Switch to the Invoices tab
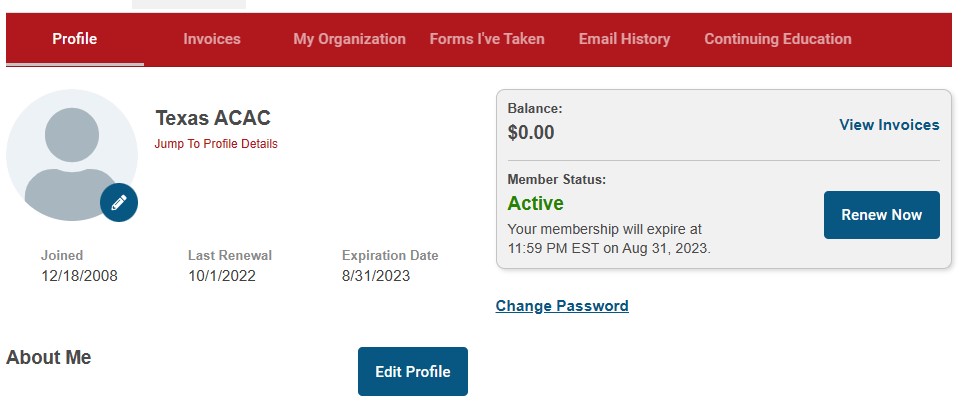 (212, 39)
